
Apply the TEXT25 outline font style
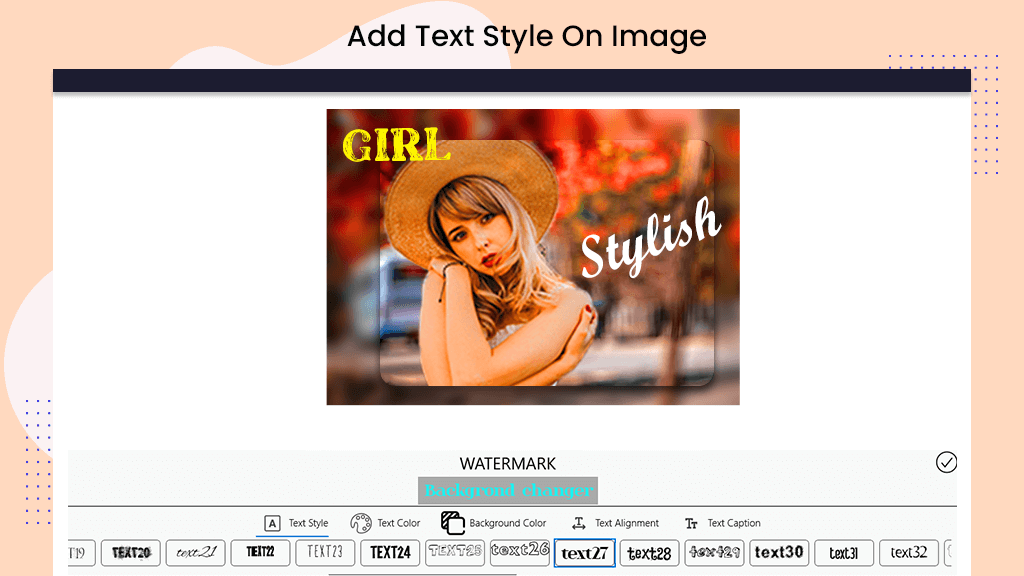point(455,552)
